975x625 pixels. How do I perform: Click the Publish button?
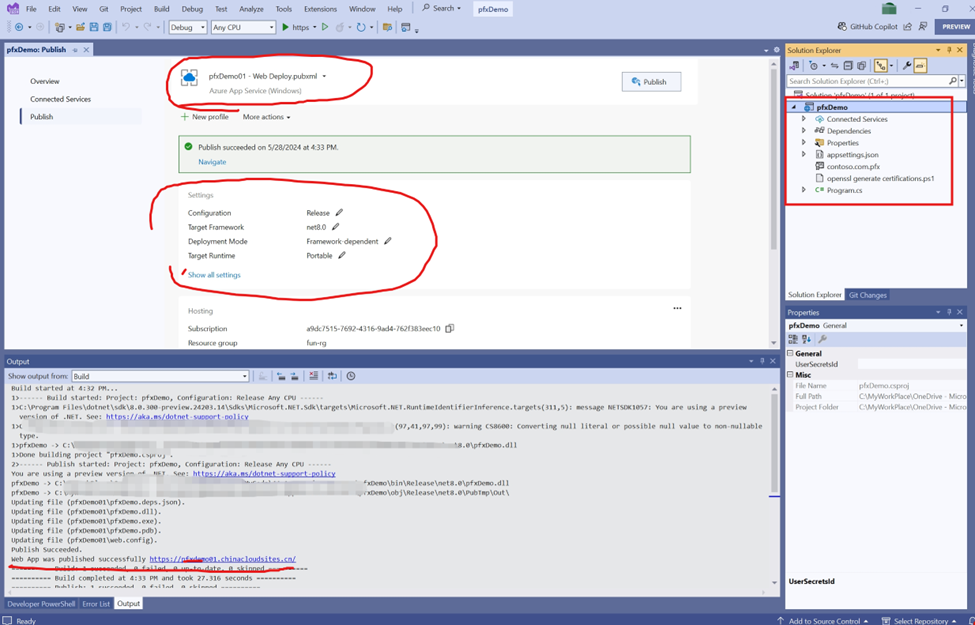pyautogui.click(x=650, y=82)
